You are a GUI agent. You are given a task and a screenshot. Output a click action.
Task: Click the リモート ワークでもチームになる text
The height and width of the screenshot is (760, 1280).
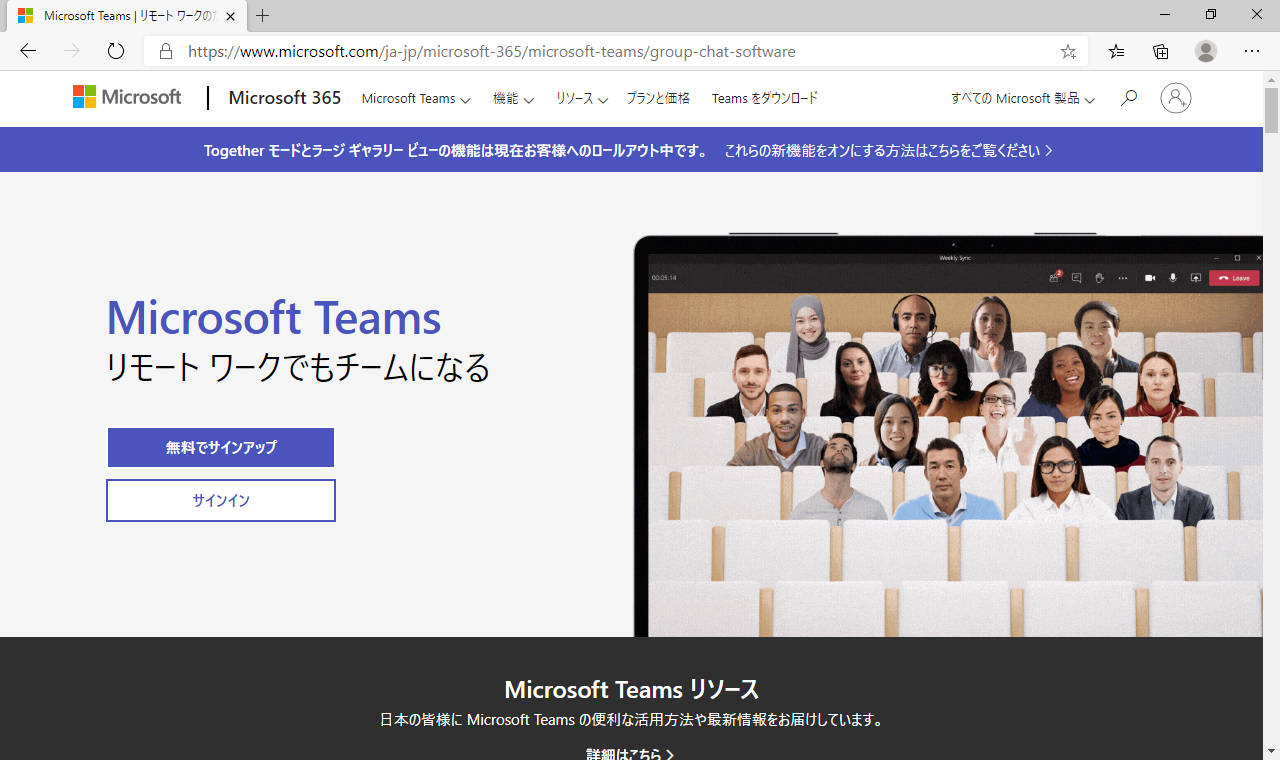[x=298, y=368]
